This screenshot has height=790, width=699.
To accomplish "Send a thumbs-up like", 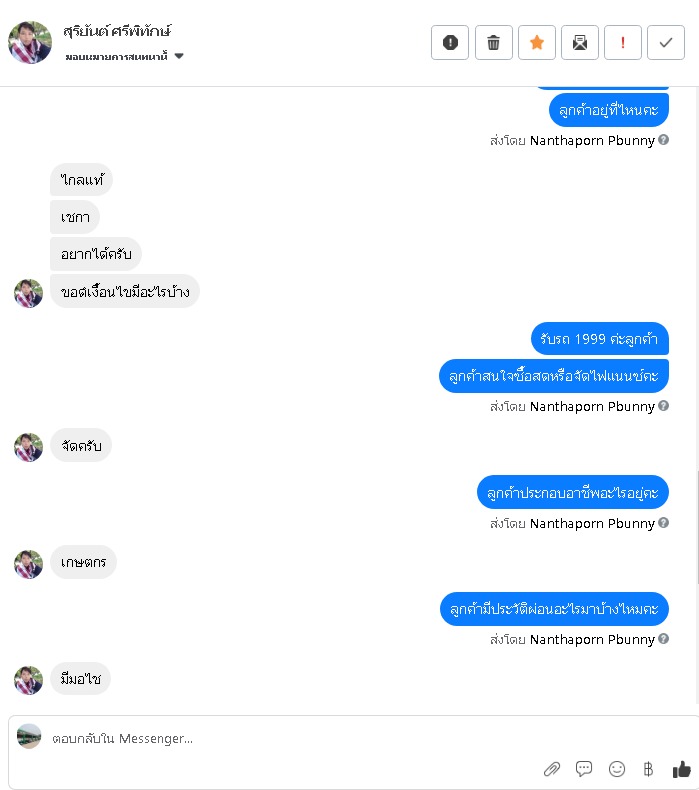I will (x=681, y=769).
